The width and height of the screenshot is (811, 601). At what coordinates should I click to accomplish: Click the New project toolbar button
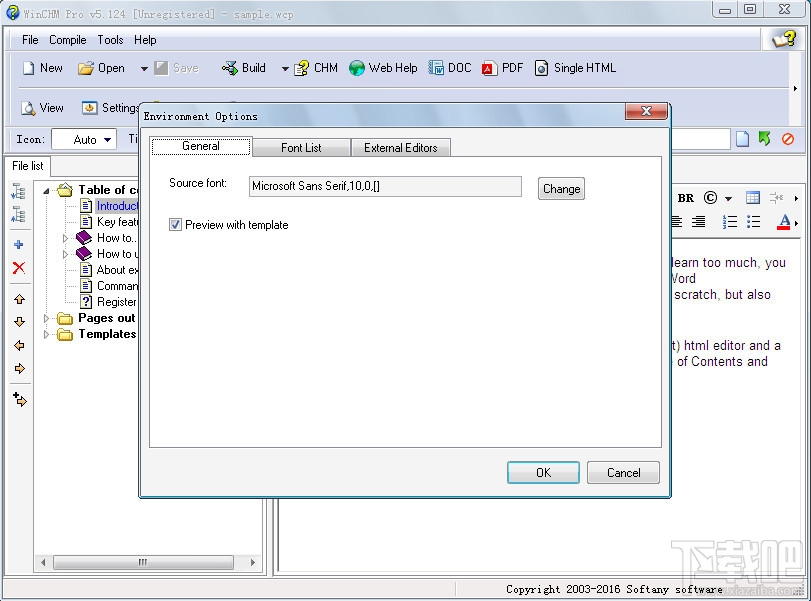click(x=42, y=68)
